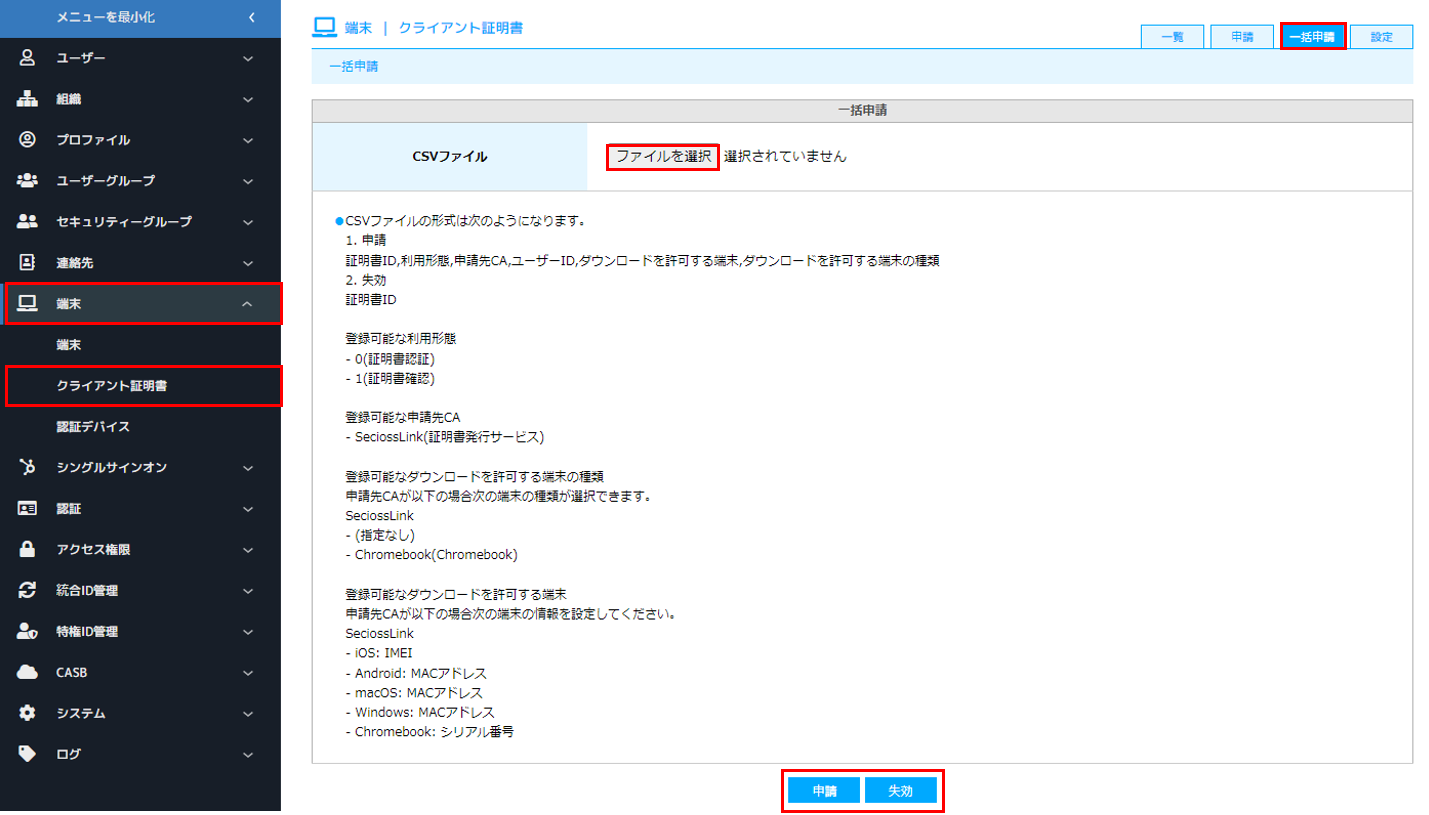Click the システム gear icon

[x=28, y=713]
